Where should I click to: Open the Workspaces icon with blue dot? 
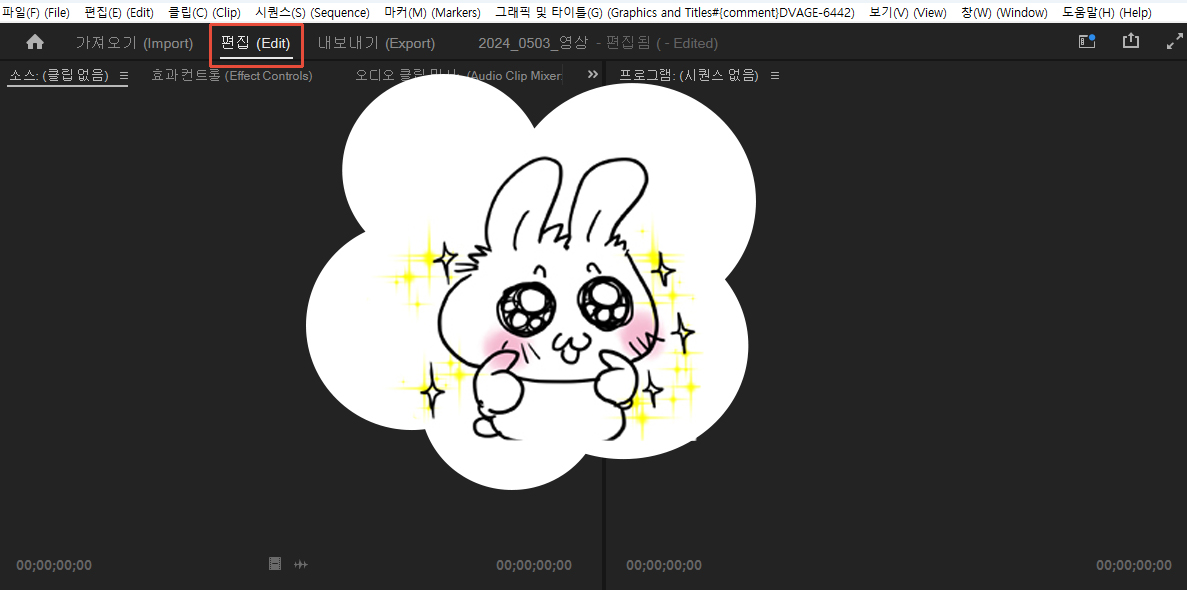coord(1087,42)
